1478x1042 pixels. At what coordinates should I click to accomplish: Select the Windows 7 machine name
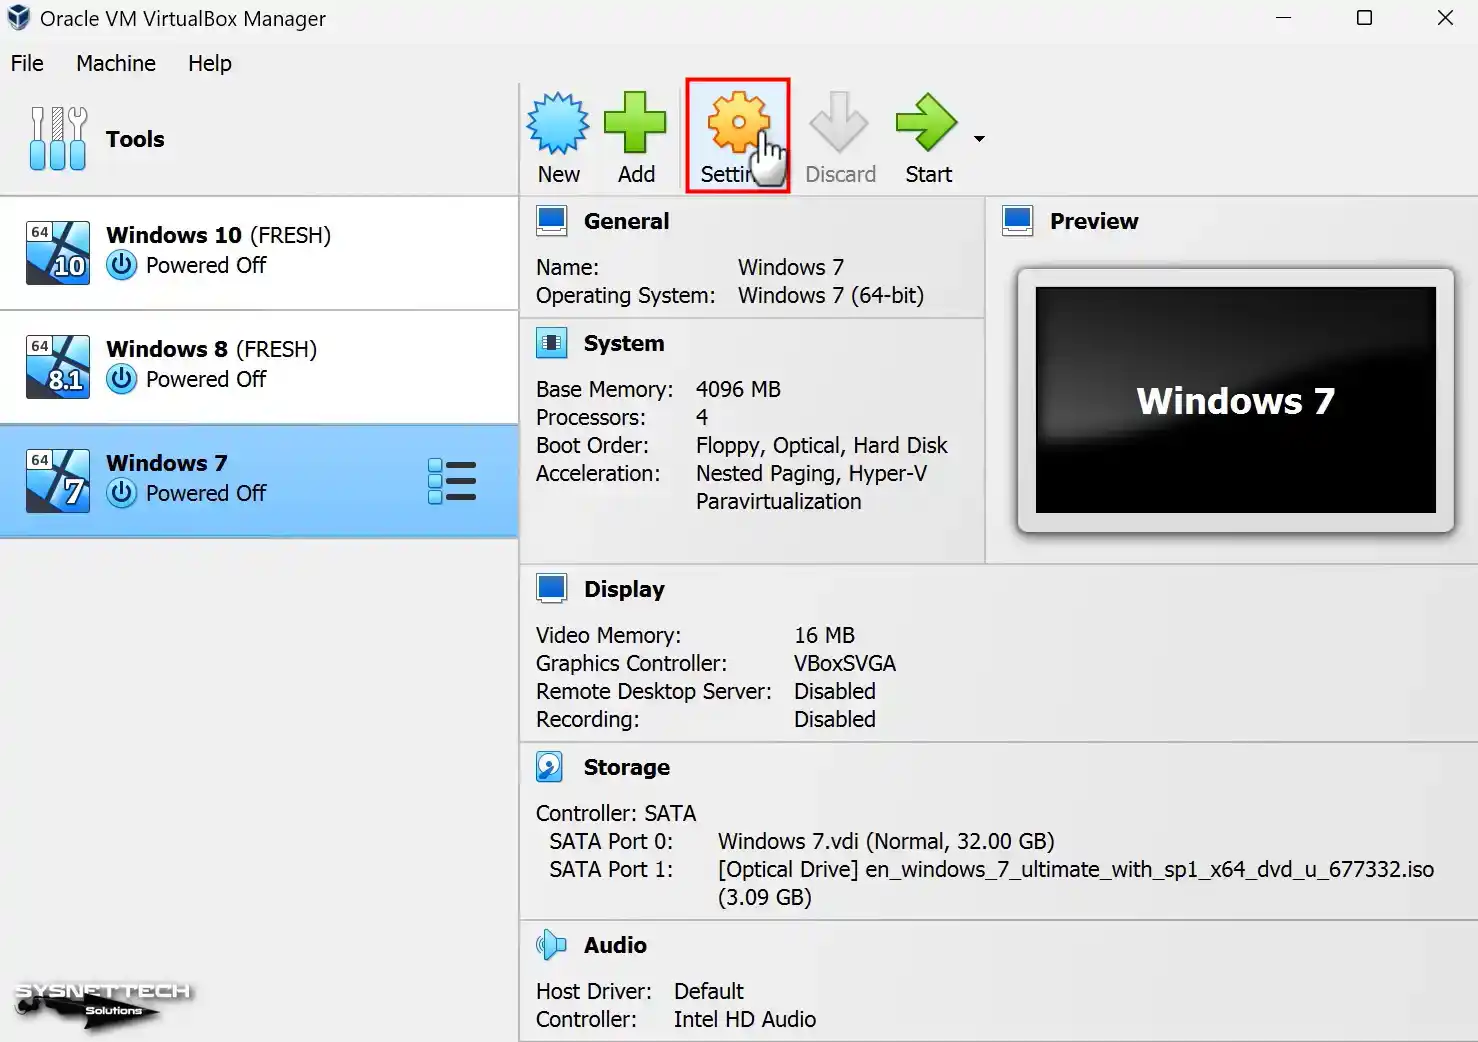pos(167,463)
